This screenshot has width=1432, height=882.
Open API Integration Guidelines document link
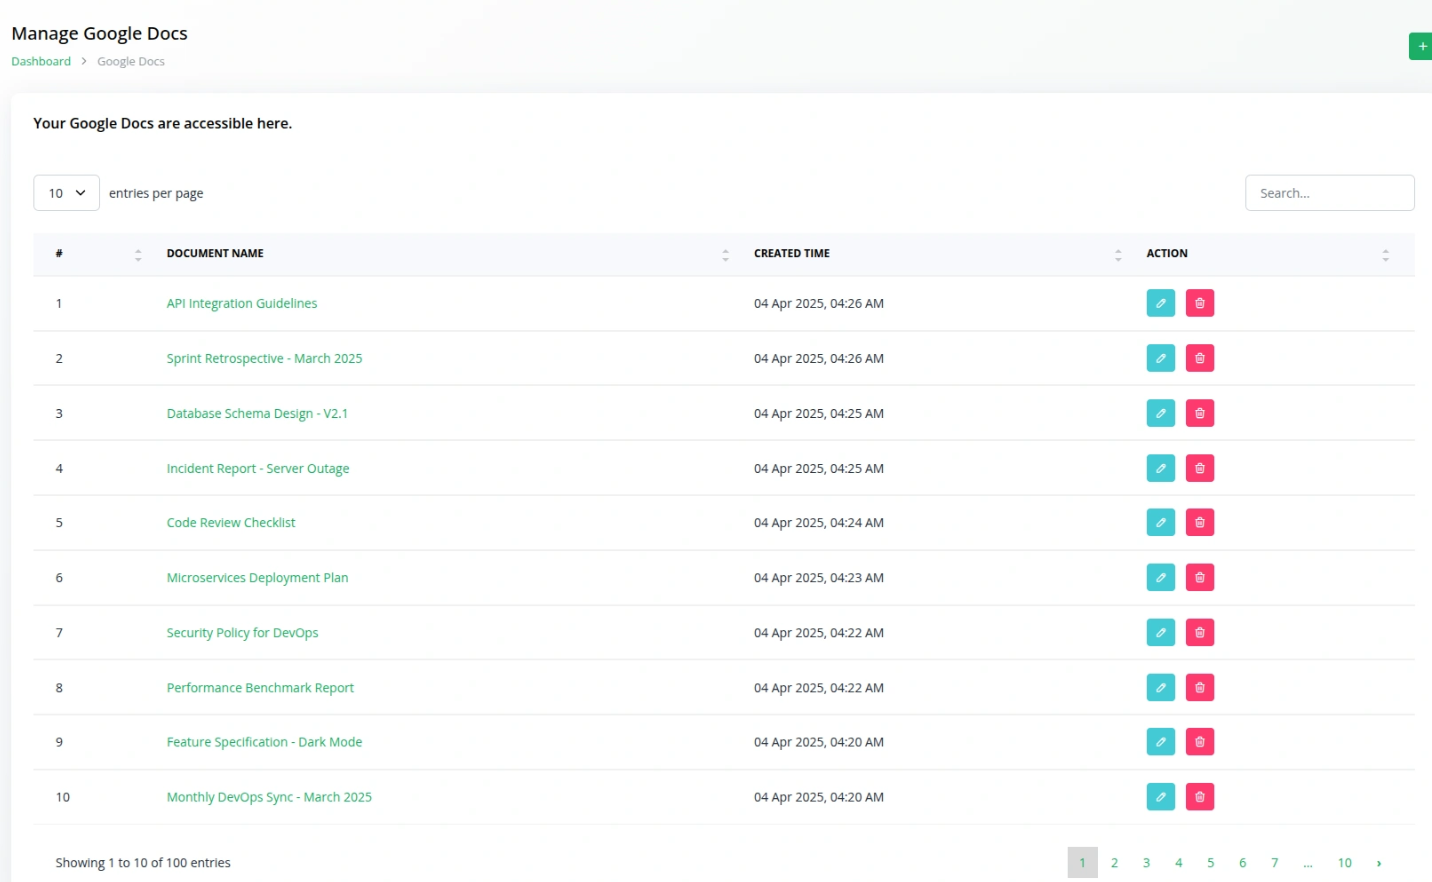click(x=241, y=303)
